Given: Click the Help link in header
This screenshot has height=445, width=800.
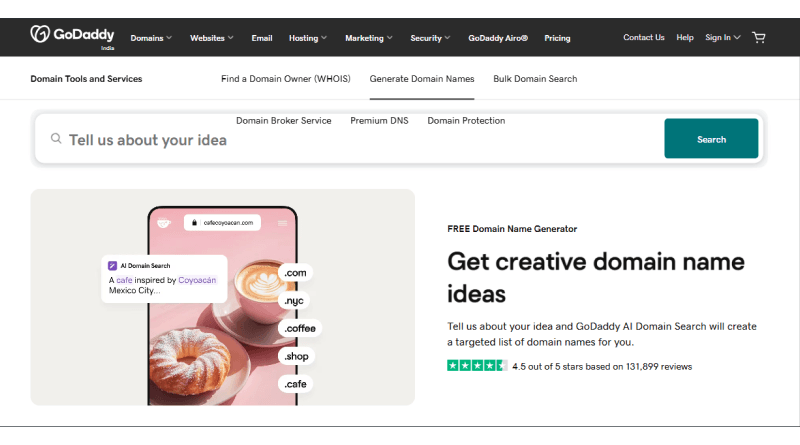Looking at the screenshot, I should click(685, 38).
